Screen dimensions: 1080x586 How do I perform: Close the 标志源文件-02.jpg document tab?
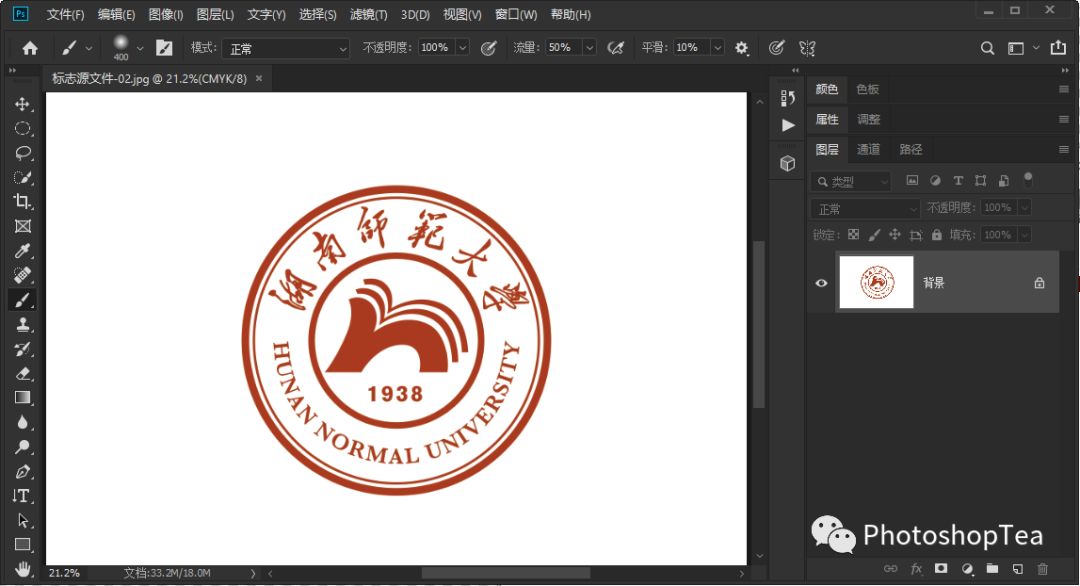(x=259, y=79)
